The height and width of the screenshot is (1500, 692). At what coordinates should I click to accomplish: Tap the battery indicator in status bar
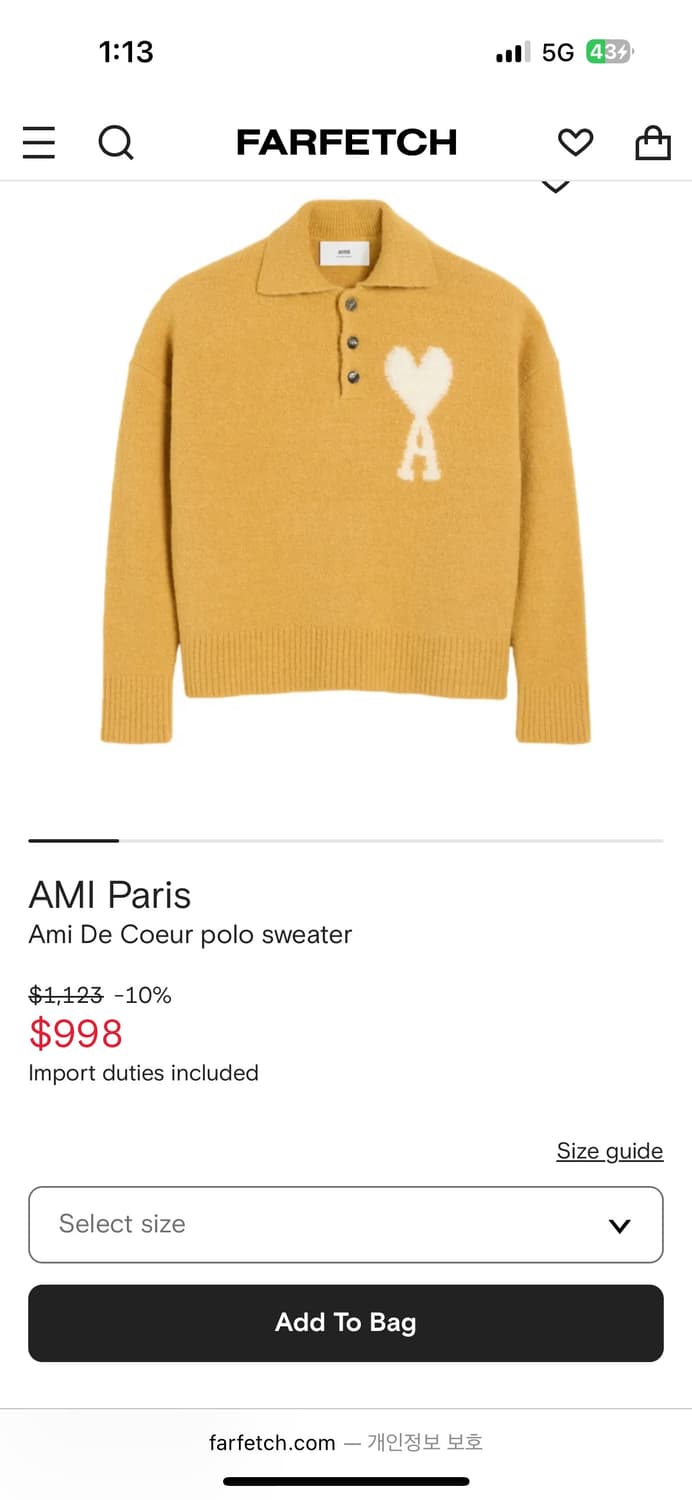609,52
